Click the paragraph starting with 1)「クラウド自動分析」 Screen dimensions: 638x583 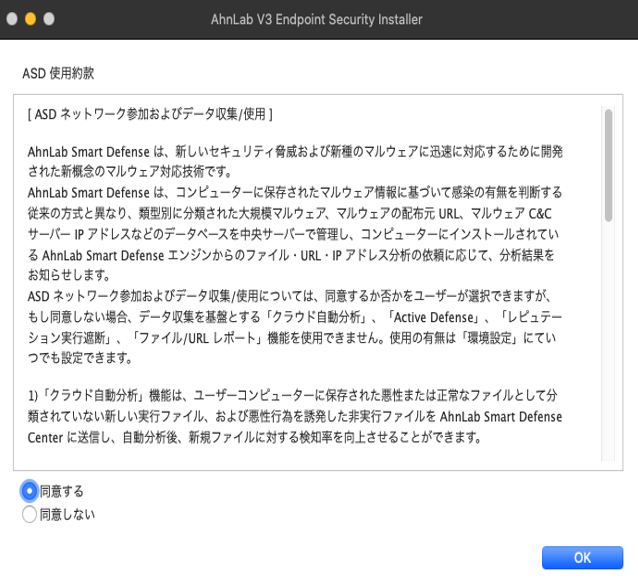(295, 416)
